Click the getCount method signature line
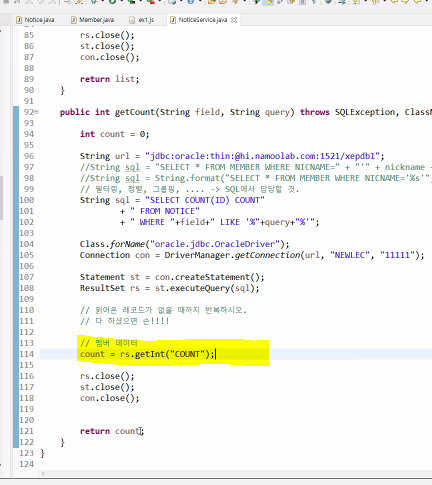 [x=246, y=112]
